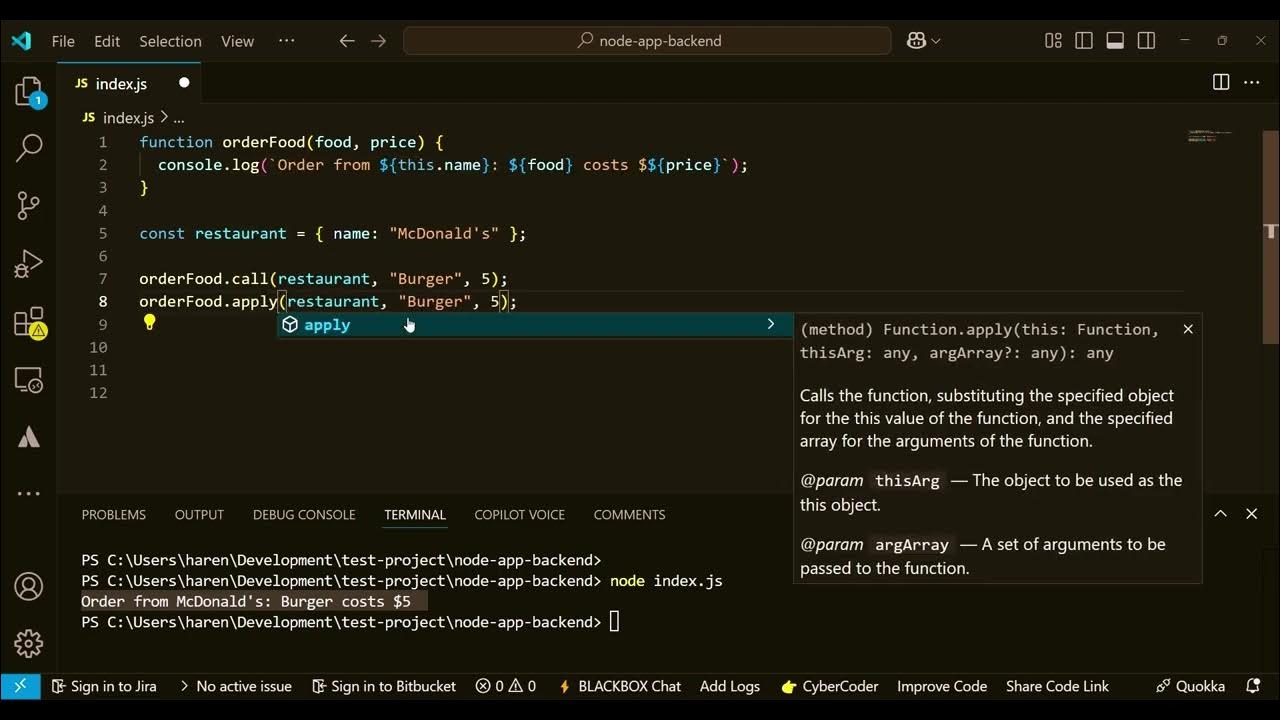Switch to the Copilot Voice tab

(x=520, y=514)
